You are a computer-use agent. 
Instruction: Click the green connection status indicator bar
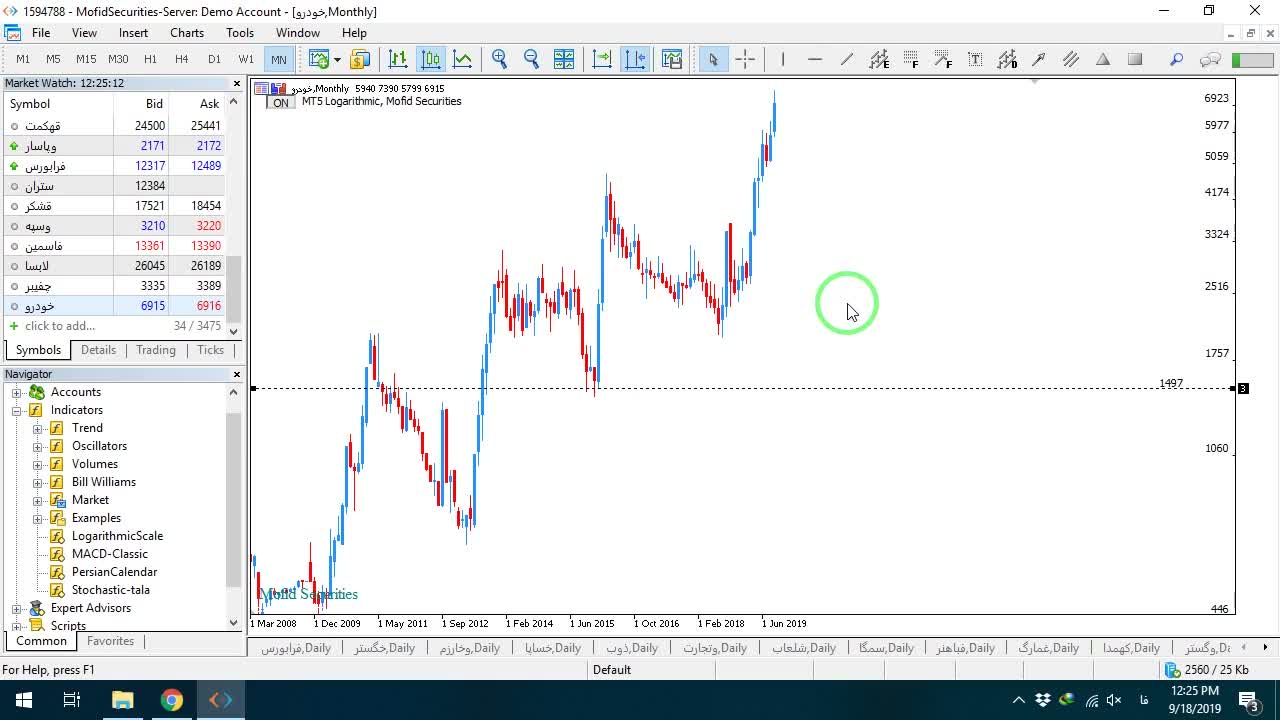coord(1253,60)
